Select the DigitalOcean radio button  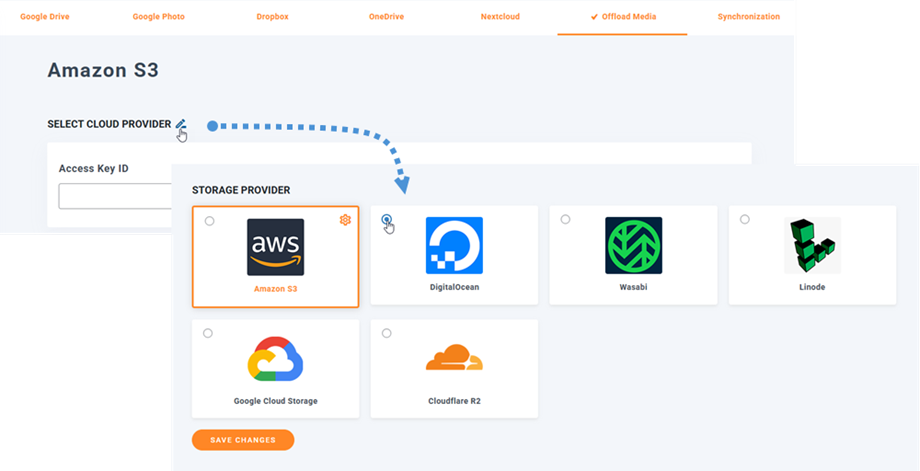point(386,219)
